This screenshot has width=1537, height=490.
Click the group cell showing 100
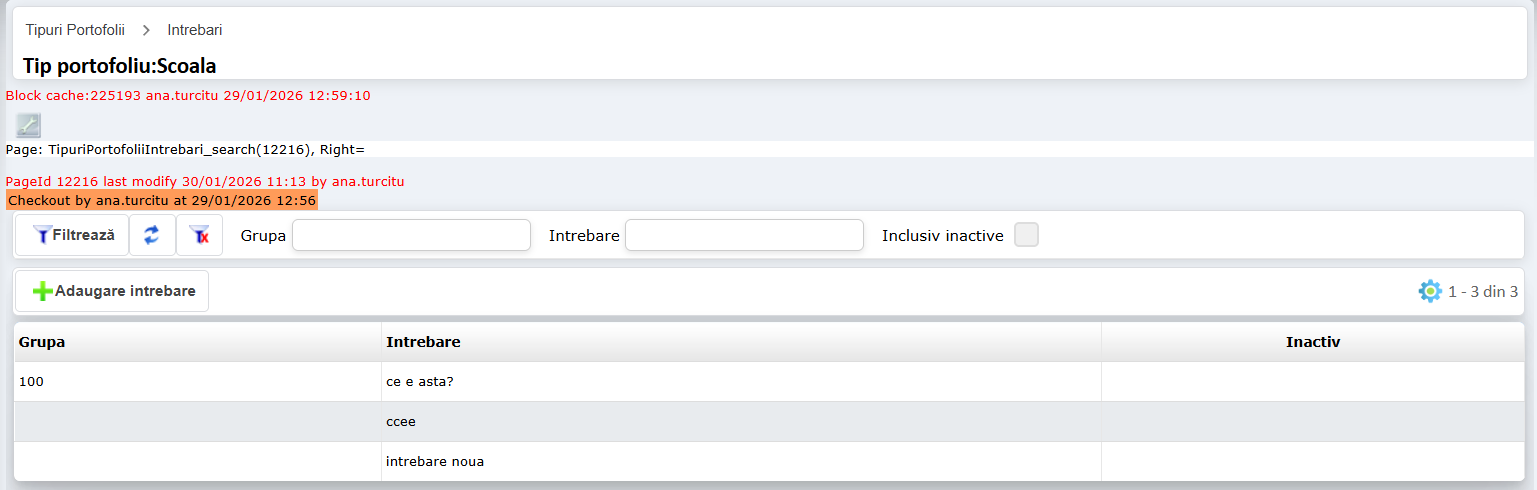pyautogui.click(x=32, y=382)
